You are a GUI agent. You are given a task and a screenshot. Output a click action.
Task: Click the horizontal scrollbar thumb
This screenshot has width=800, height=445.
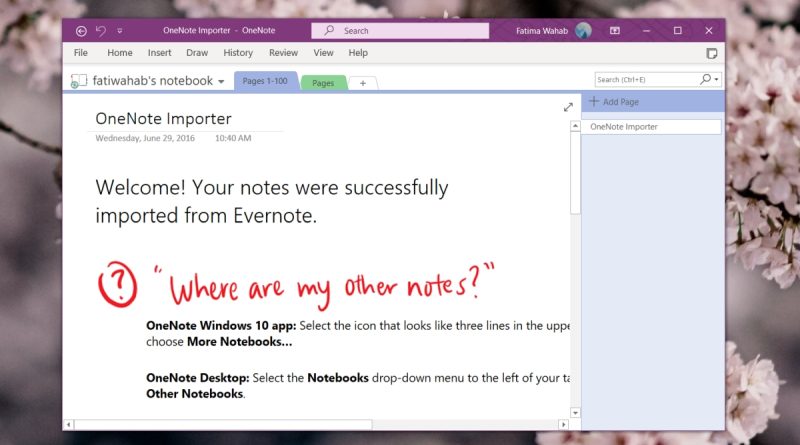[x=223, y=424]
